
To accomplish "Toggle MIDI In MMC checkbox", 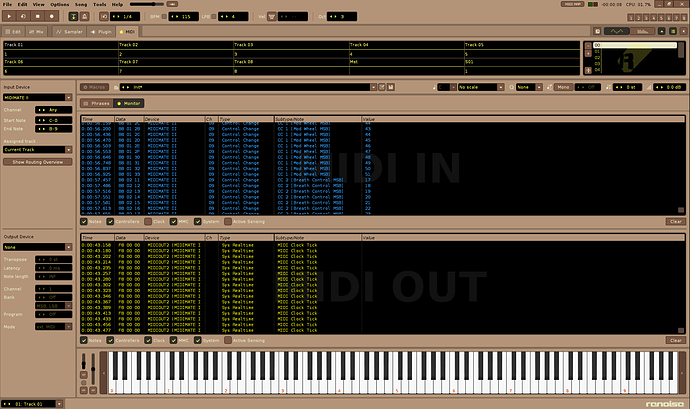I will [173, 221].
